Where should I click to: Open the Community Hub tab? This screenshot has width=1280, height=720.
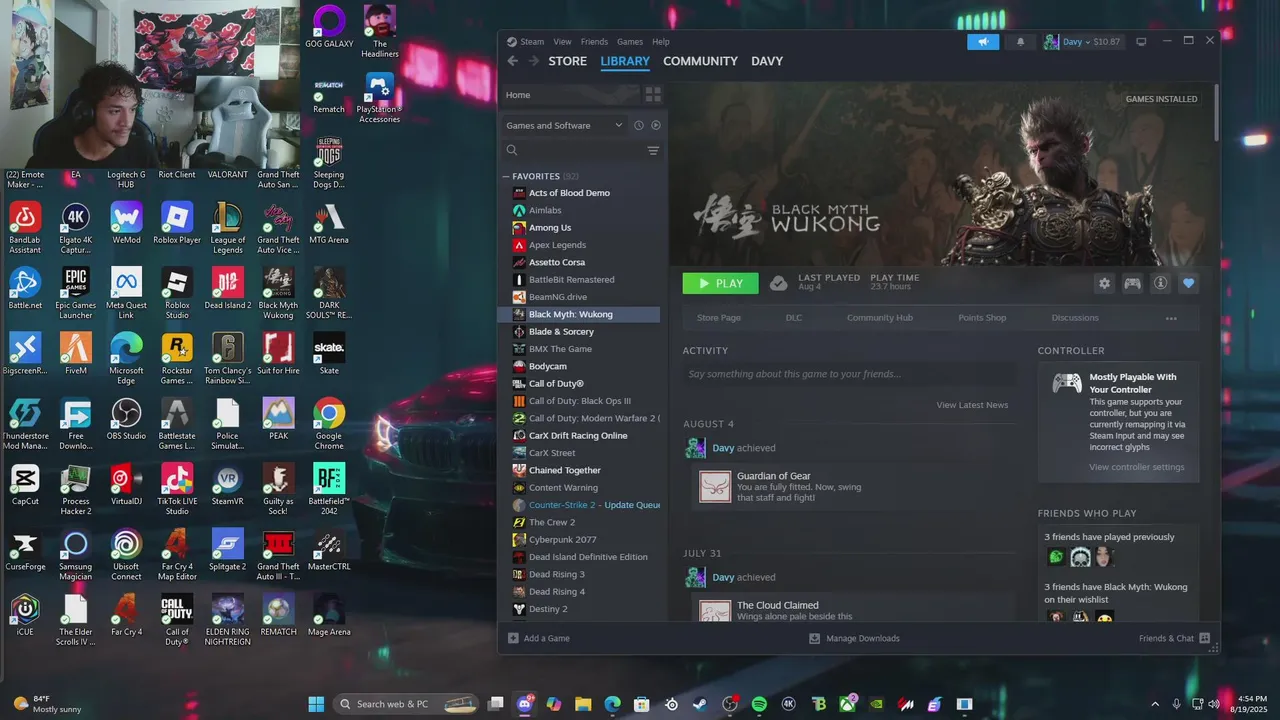click(x=879, y=318)
